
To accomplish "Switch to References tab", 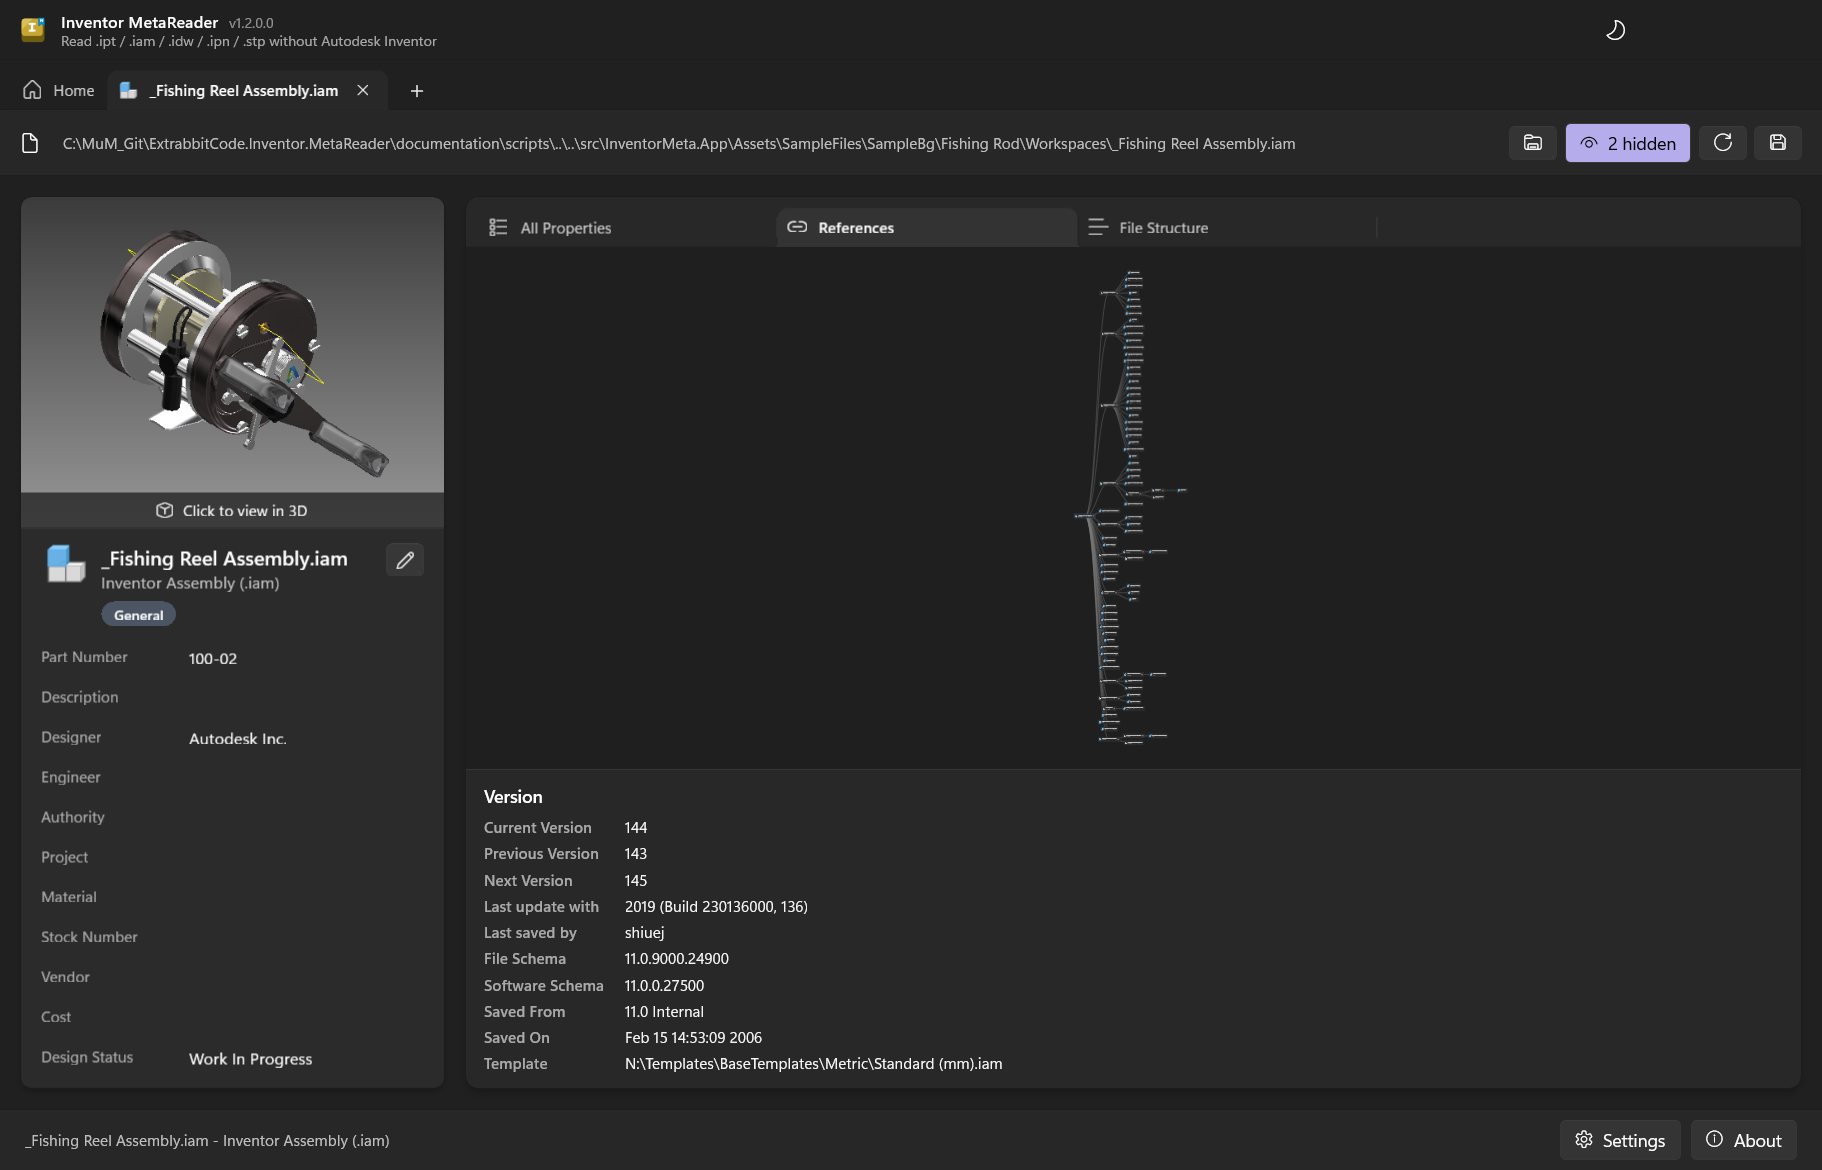I will click(926, 228).
